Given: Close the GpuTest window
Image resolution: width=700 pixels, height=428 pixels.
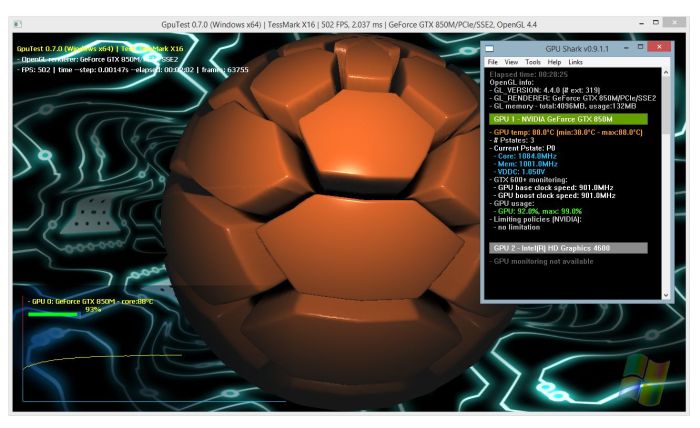Looking at the screenshot, I should [674, 22].
